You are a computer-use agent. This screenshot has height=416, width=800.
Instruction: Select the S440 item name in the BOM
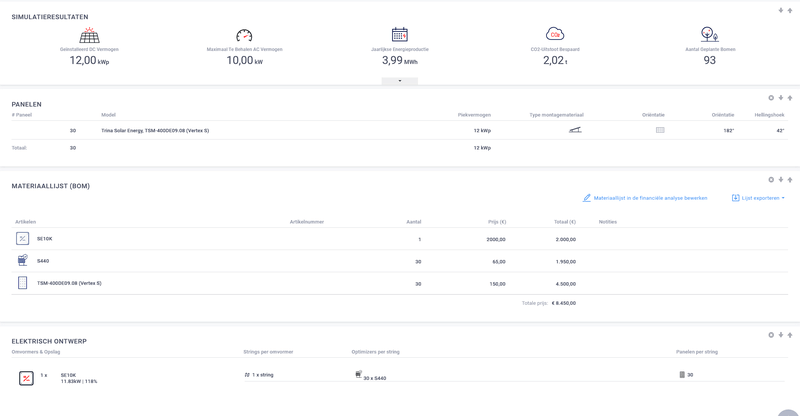(x=43, y=261)
